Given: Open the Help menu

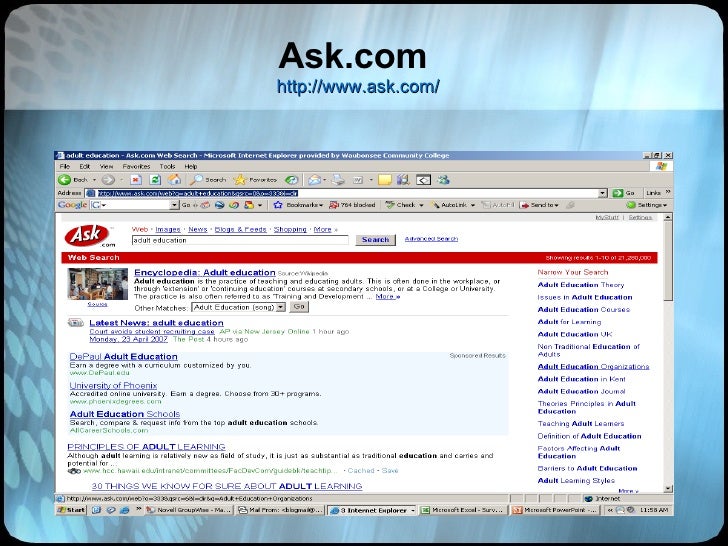Looking at the screenshot, I should tap(191, 166).
